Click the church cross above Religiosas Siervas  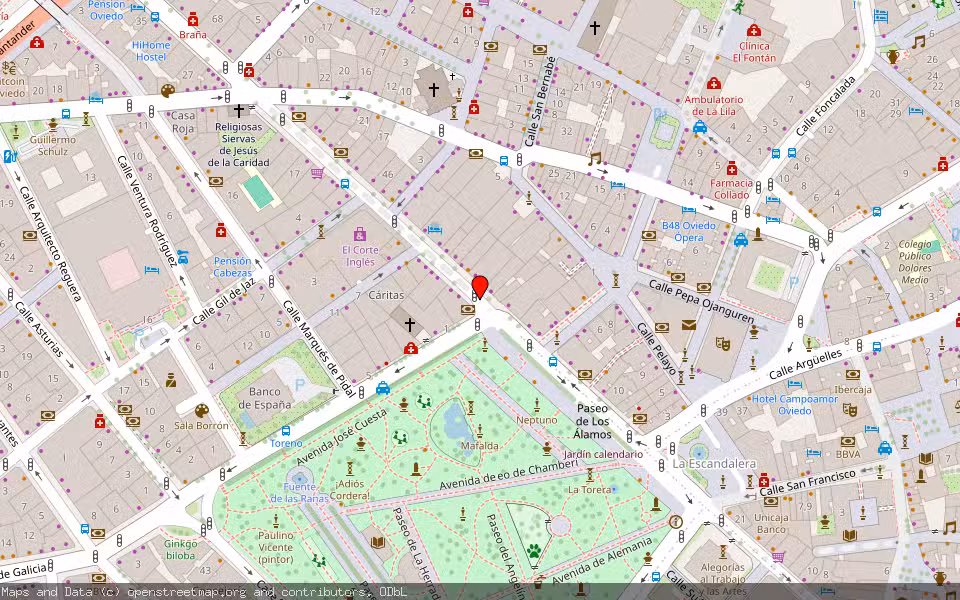click(239, 111)
